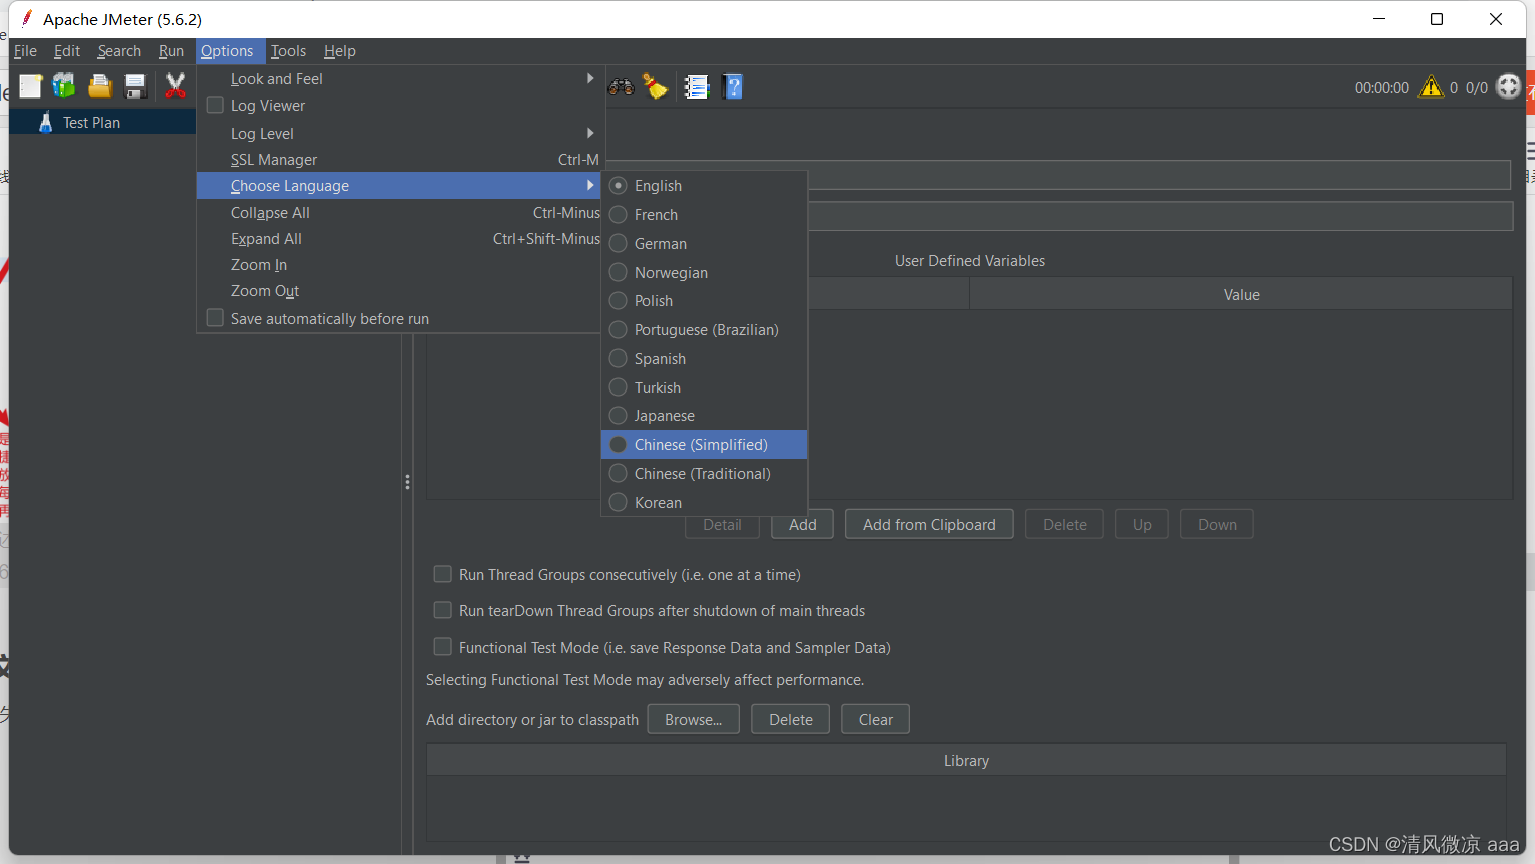Select the English language radio button
Viewport: 1535px width, 864px height.
tap(618, 186)
